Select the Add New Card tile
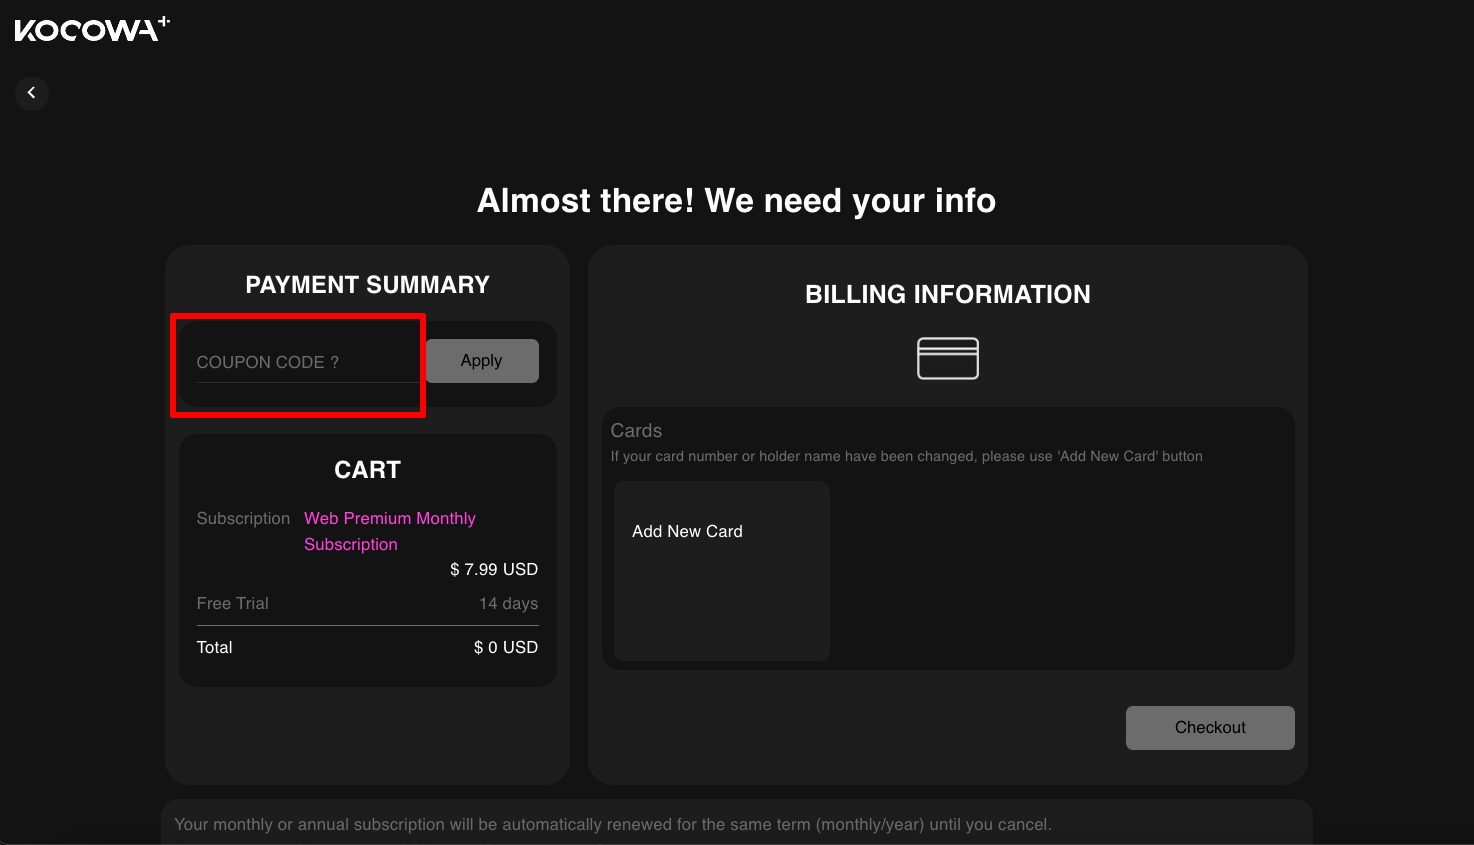The height and width of the screenshot is (845, 1474). click(x=721, y=570)
